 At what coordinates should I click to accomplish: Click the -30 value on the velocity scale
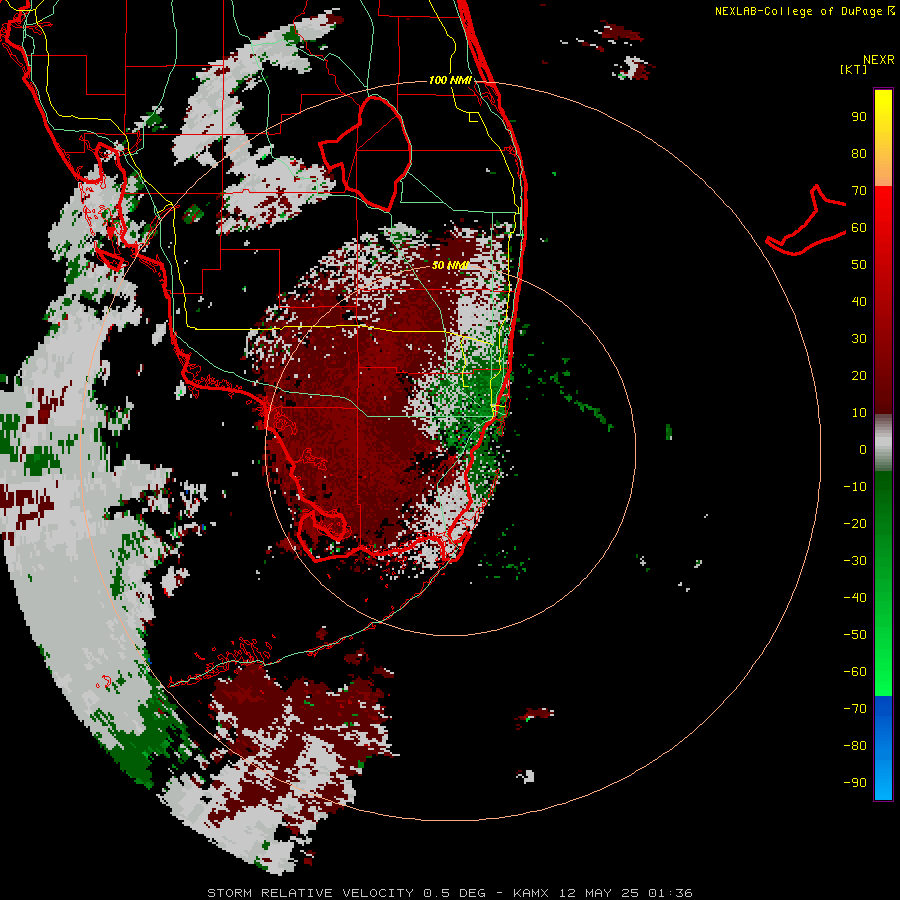(855, 561)
